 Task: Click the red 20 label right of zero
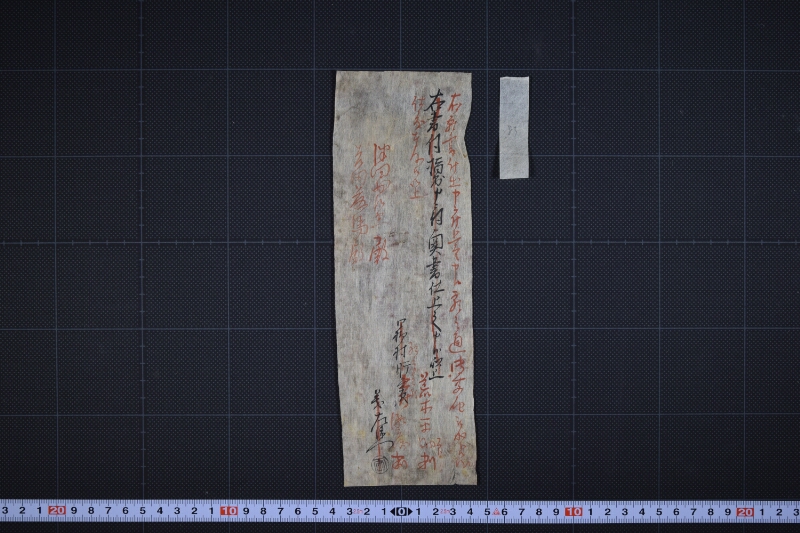pos(745,512)
